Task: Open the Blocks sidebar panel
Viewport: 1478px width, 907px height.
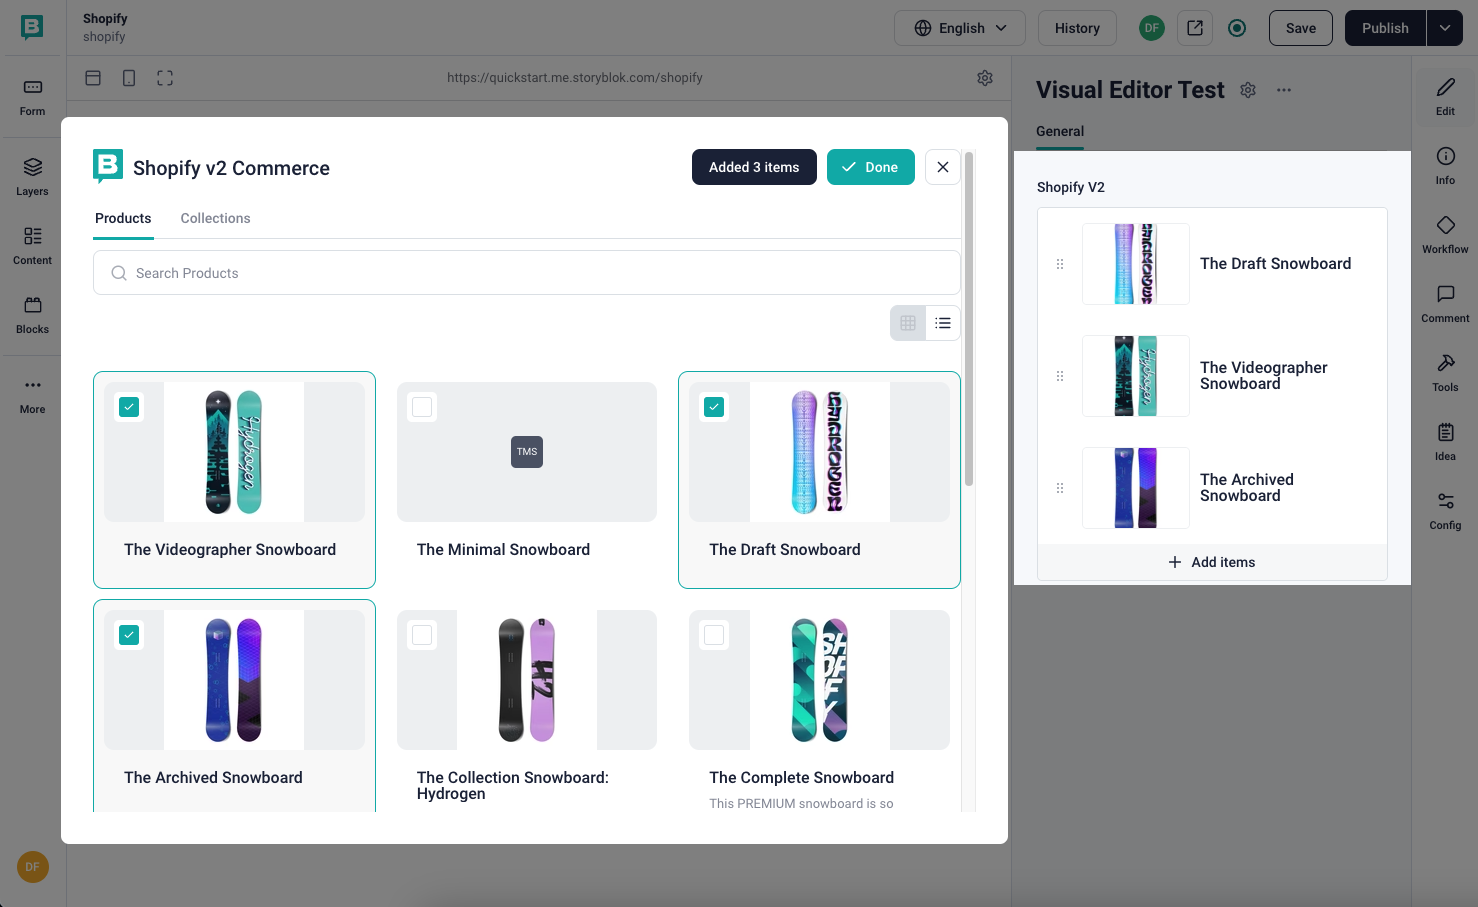Action: (x=32, y=314)
